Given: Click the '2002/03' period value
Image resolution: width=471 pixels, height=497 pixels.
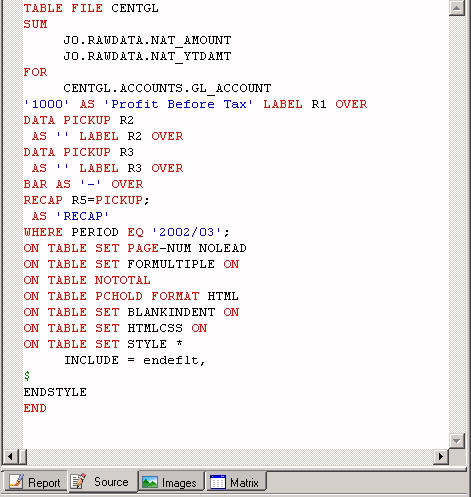Looking at the screenshot, I should tap(187, 232).
